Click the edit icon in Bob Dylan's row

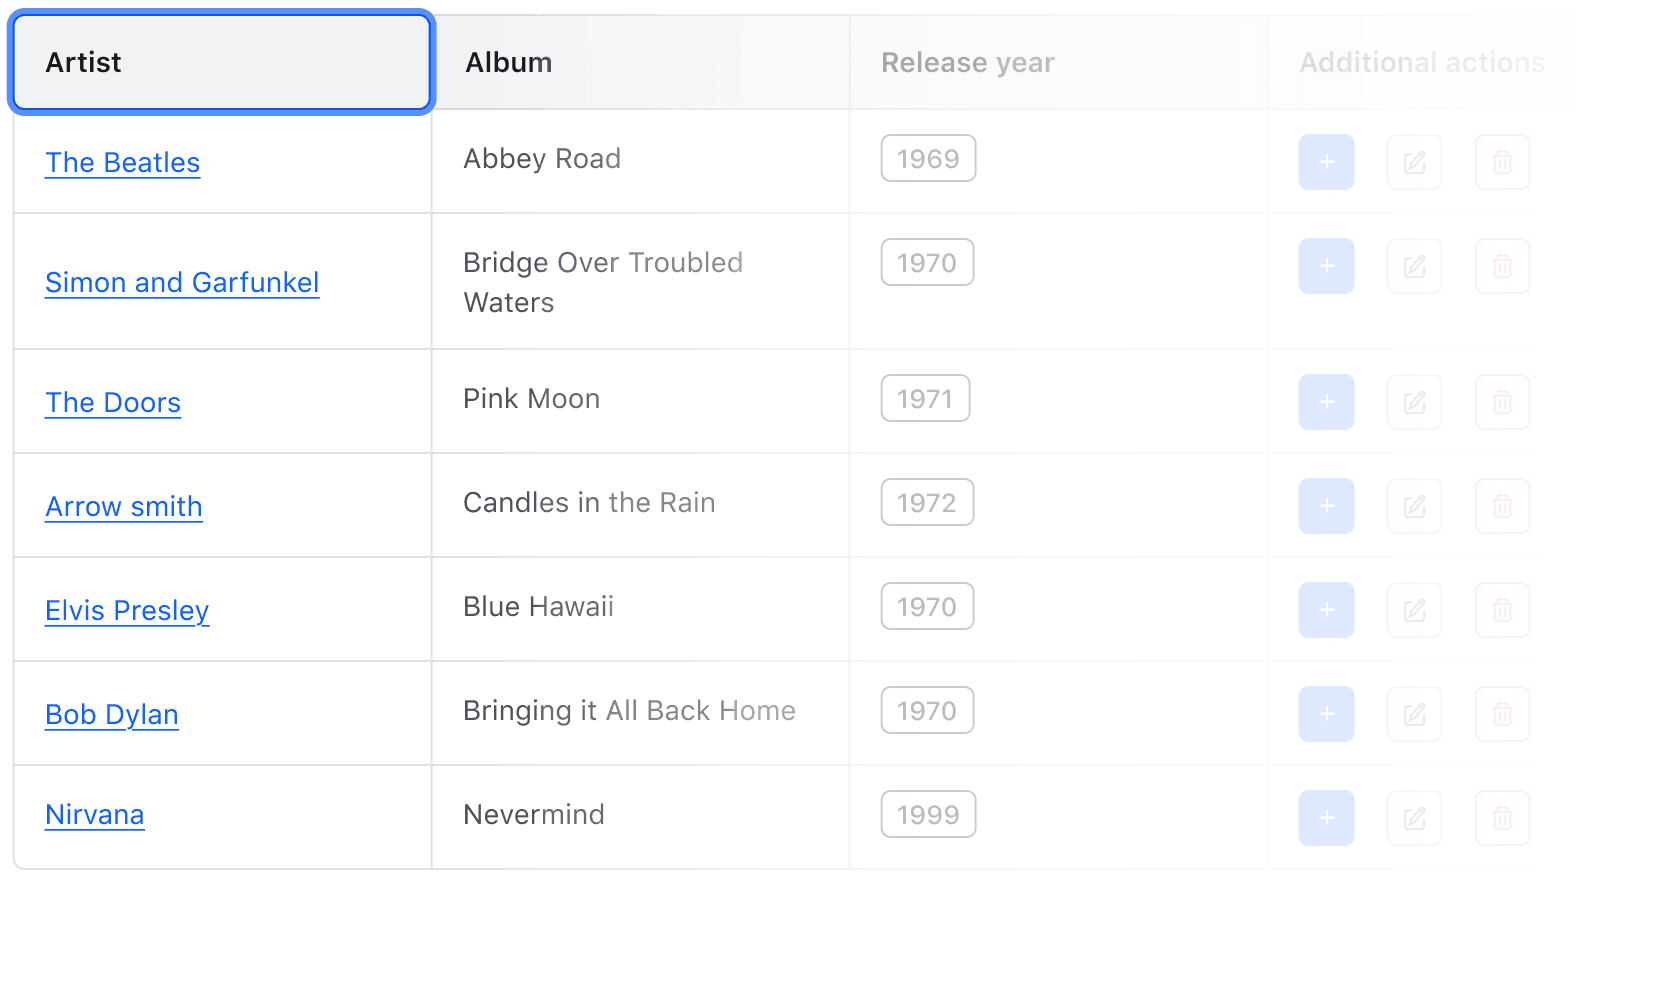pos(1414,713)
